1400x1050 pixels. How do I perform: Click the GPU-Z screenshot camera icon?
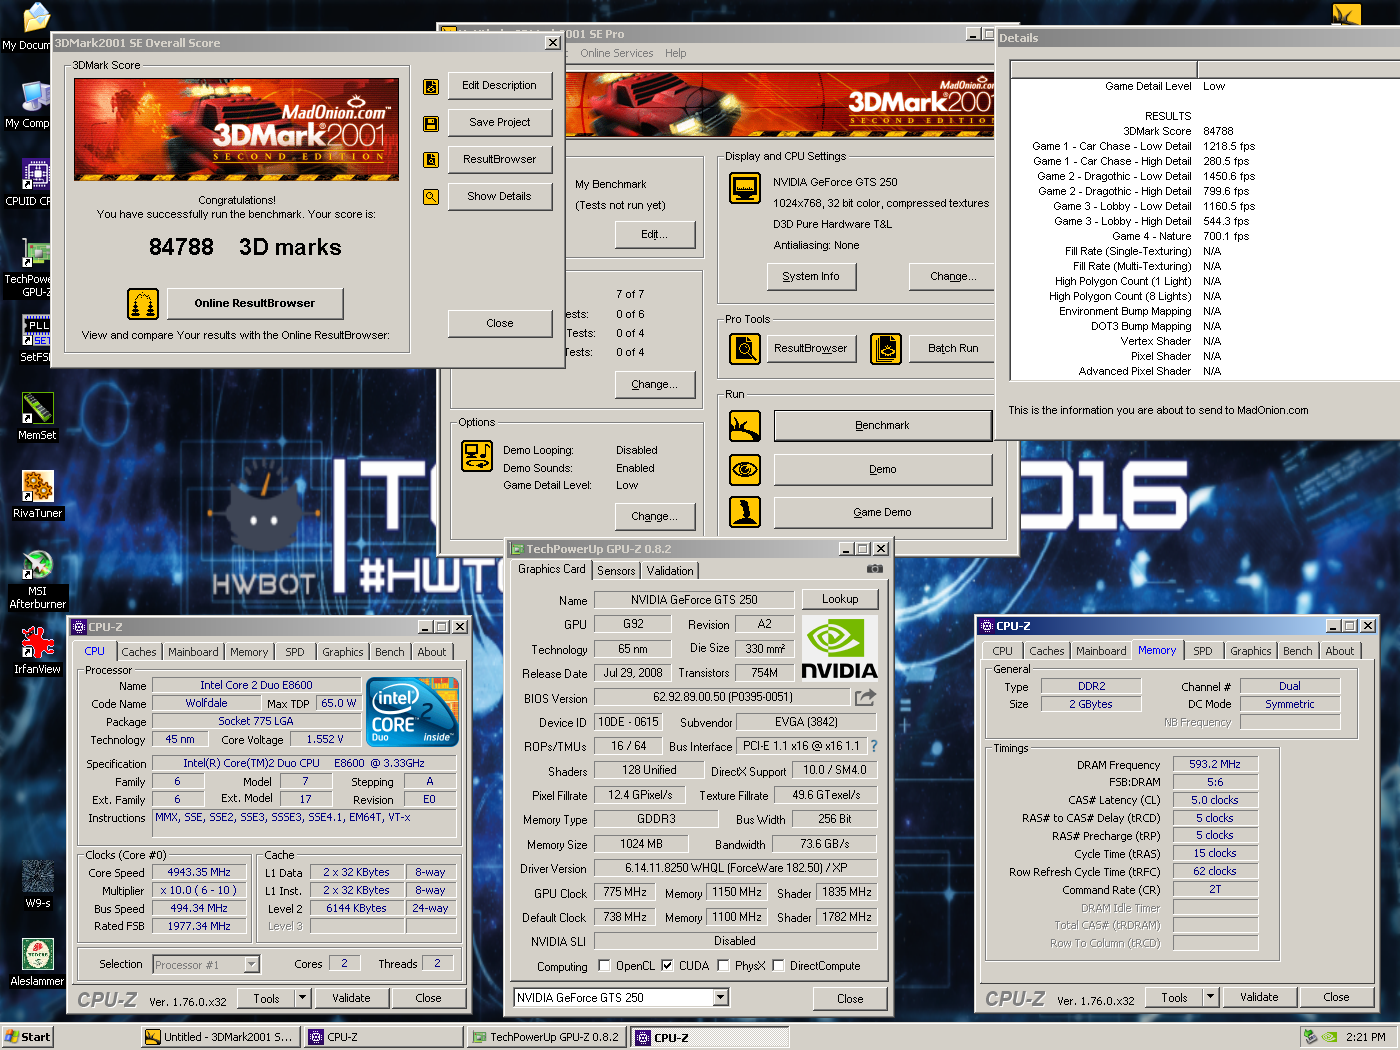[x=875, y=569]
